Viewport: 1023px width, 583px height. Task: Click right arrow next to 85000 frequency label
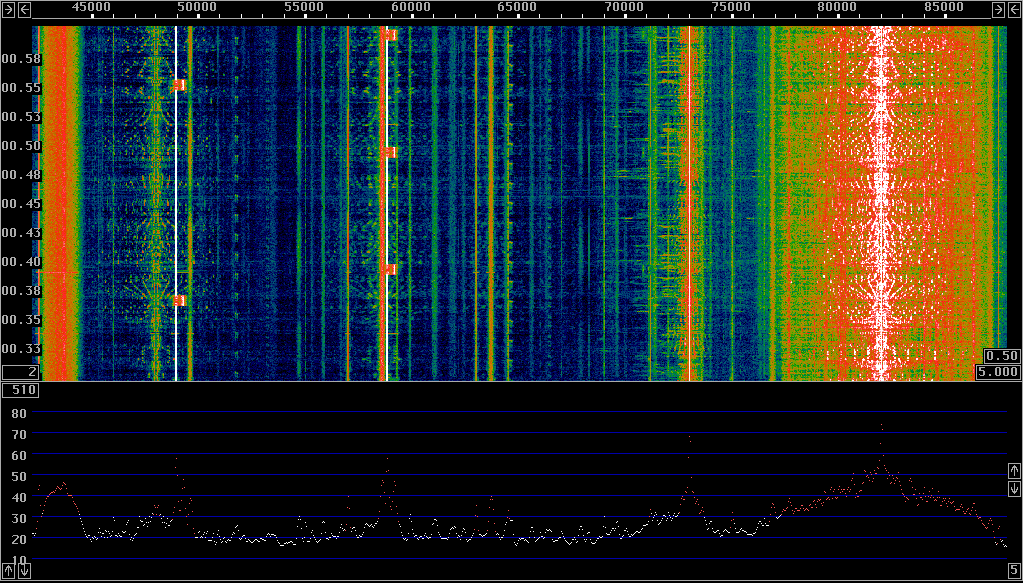tap(998, 8)
